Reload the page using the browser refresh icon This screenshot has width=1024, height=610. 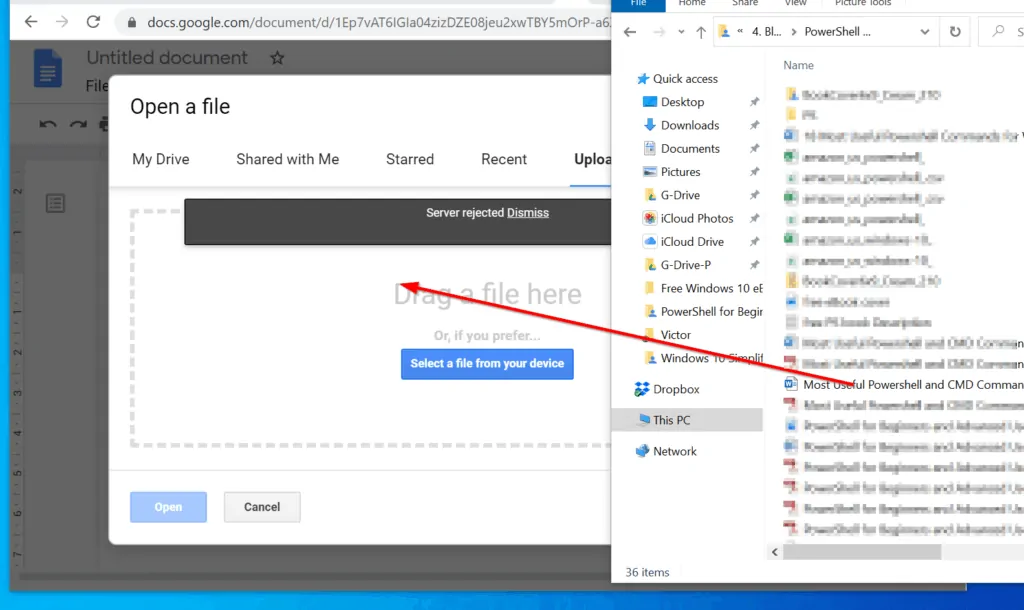coord(94,20)
